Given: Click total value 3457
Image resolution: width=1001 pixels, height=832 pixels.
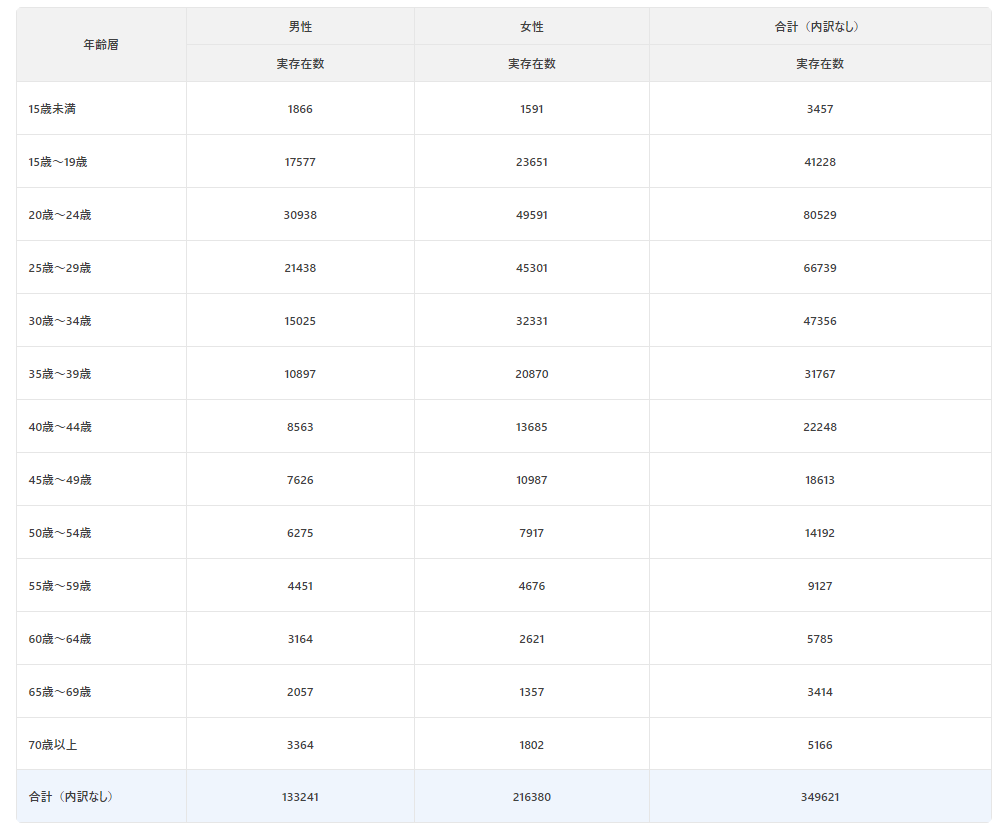Looking at the screenshot, I should point(820,109).
